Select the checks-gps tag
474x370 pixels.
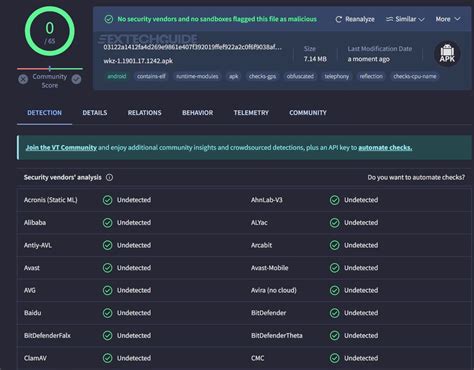coord(262,76)
